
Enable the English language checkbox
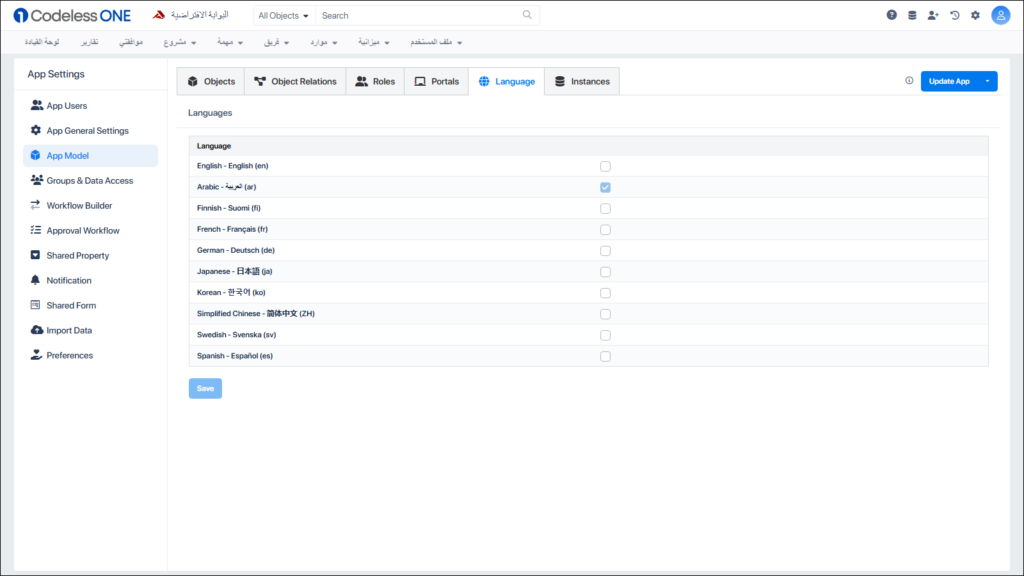[605, 166]
